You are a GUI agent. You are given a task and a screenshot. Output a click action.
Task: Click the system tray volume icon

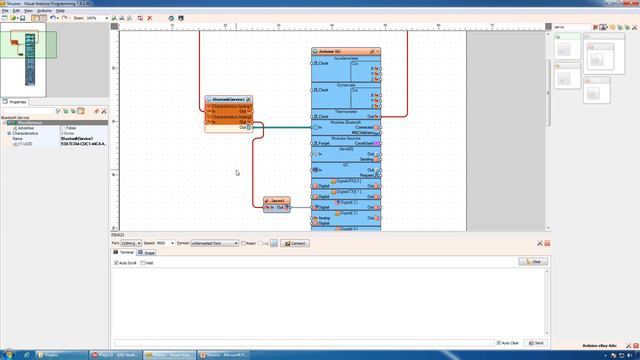click(629, 355)
